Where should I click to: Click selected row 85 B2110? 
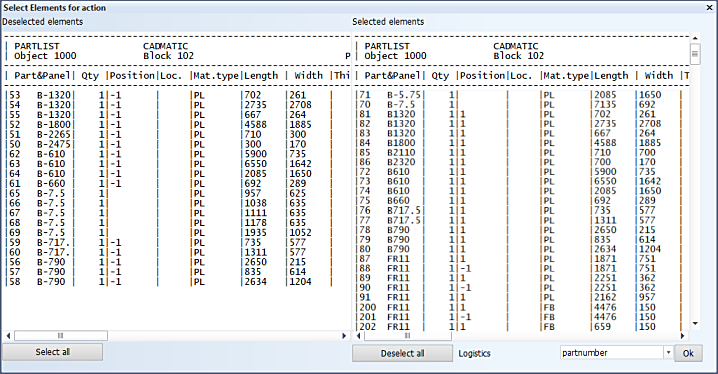(x=522, y=152)
